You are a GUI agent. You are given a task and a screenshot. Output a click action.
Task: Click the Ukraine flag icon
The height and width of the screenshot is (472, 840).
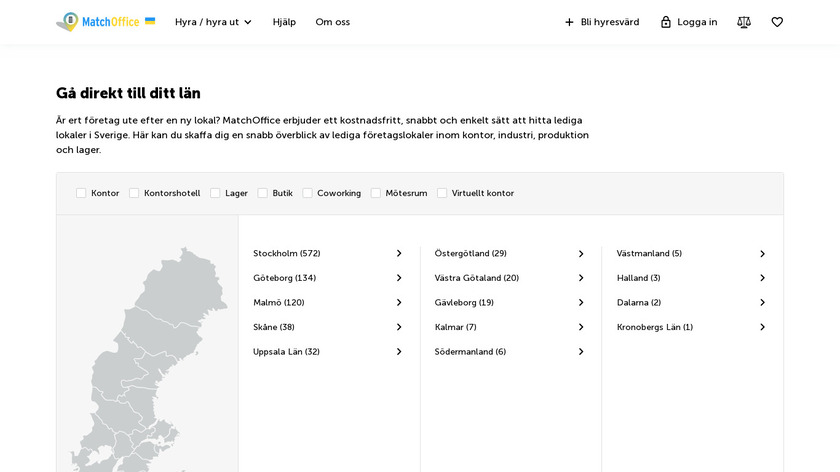150,20
